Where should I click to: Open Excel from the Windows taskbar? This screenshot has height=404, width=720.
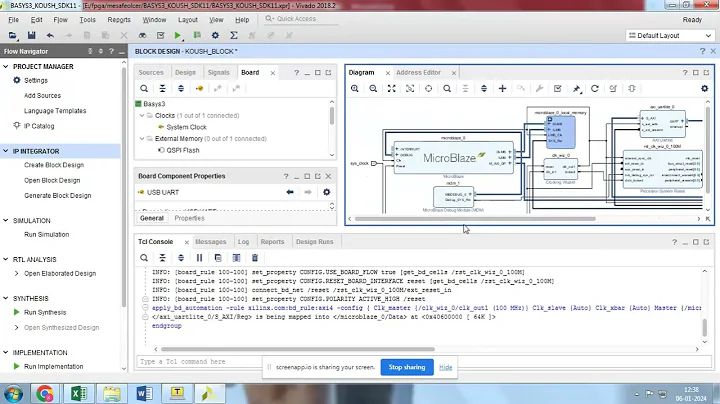click(79, 393)
